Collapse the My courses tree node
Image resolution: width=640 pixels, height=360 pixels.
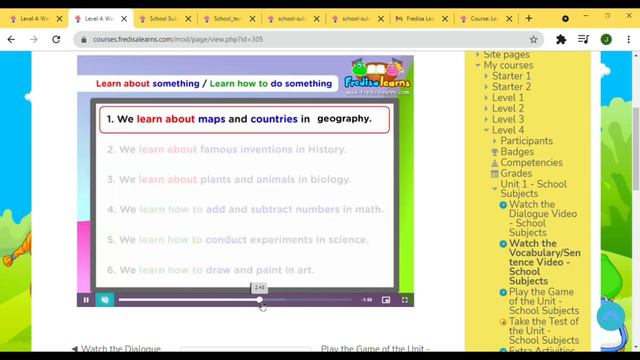478,65
